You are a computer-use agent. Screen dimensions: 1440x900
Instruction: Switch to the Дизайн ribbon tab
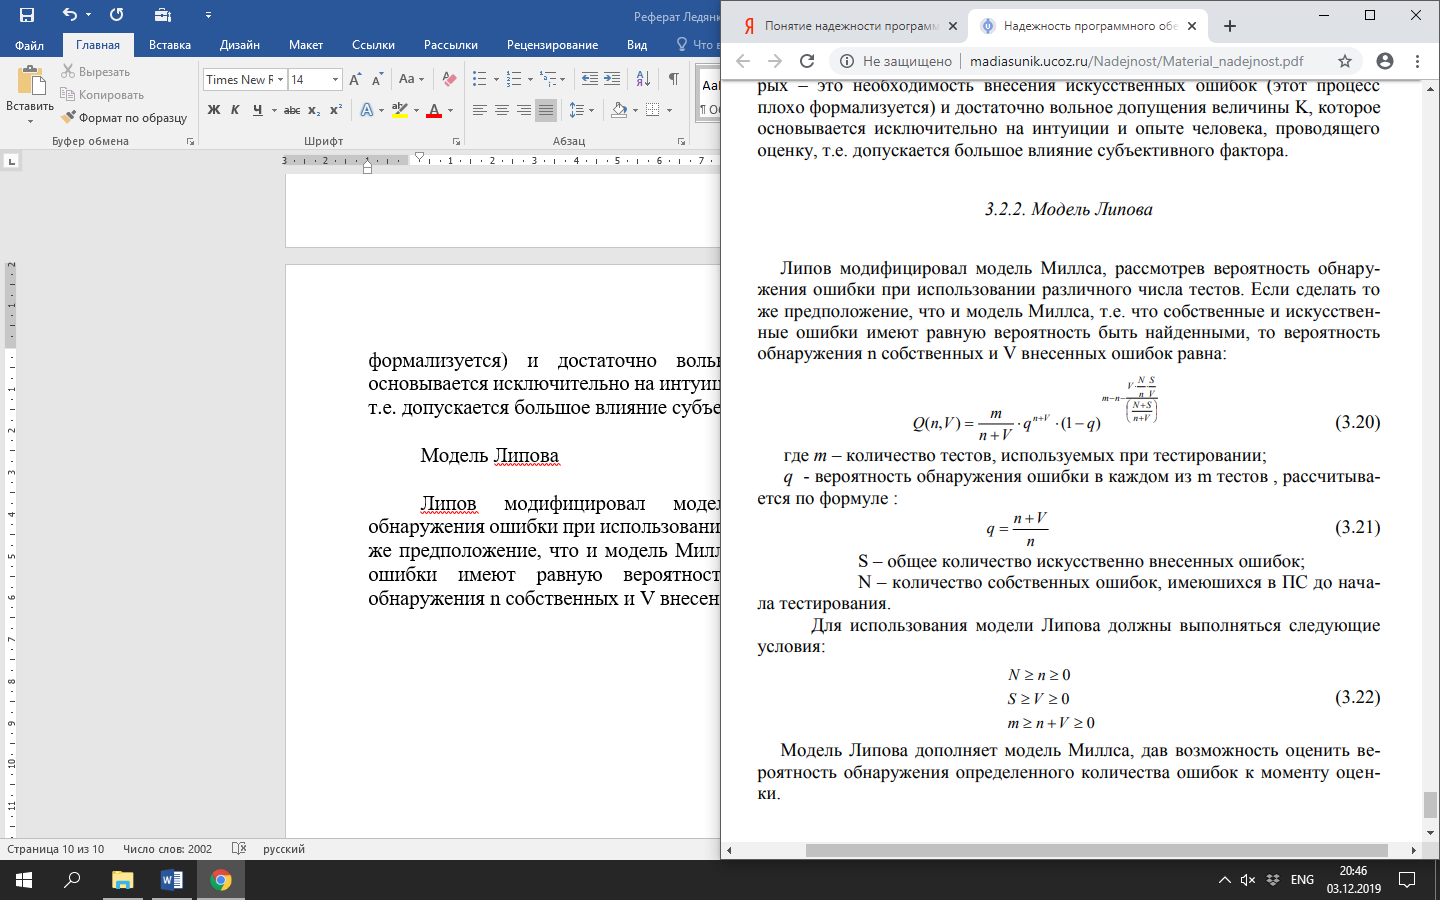tap(240, 45)
